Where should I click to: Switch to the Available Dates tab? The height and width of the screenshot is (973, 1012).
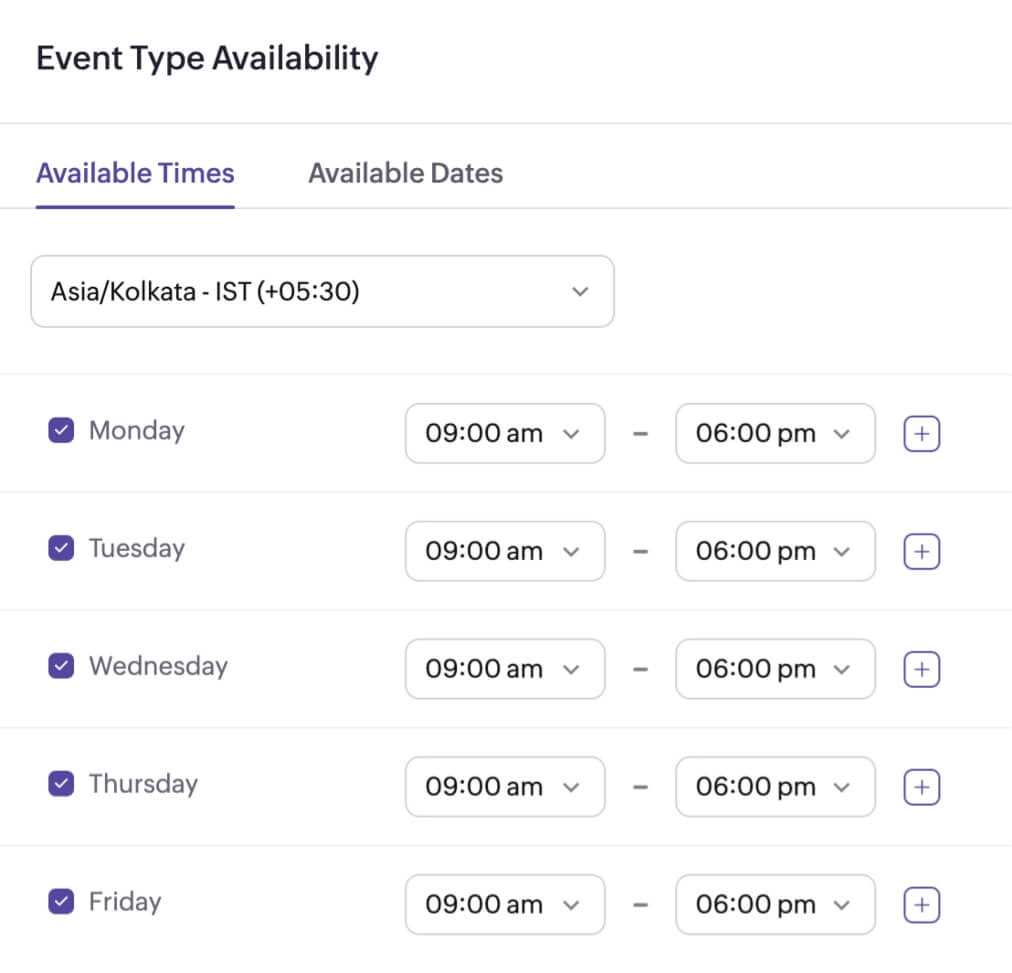(x=405, y=173)
